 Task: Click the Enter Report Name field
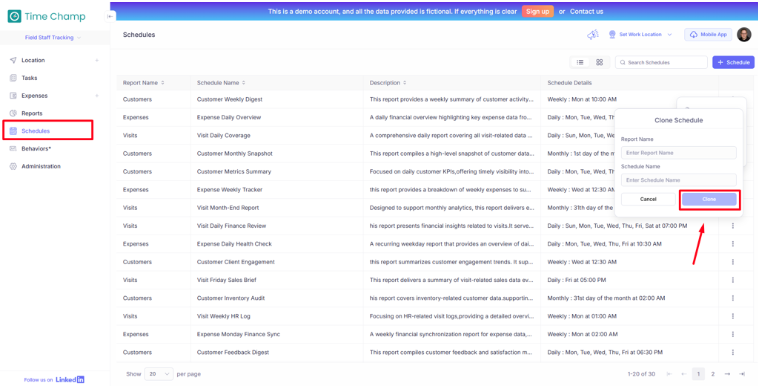[x=679, y=153]
